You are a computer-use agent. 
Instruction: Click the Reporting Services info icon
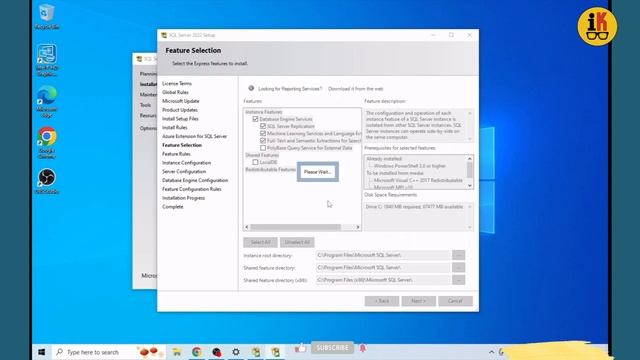(x=251, y=88)
